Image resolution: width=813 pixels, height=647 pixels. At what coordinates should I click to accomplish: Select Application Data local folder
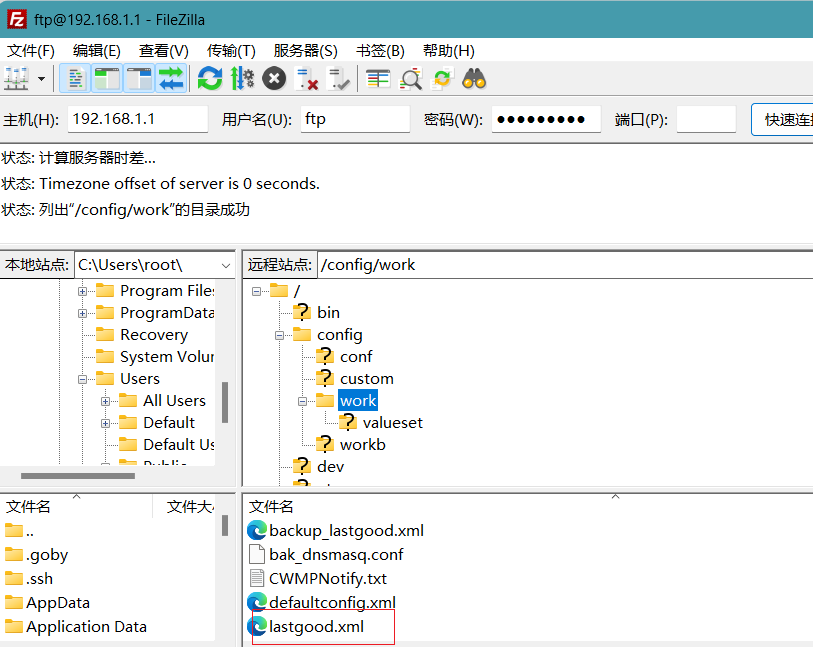click(86, 627)
